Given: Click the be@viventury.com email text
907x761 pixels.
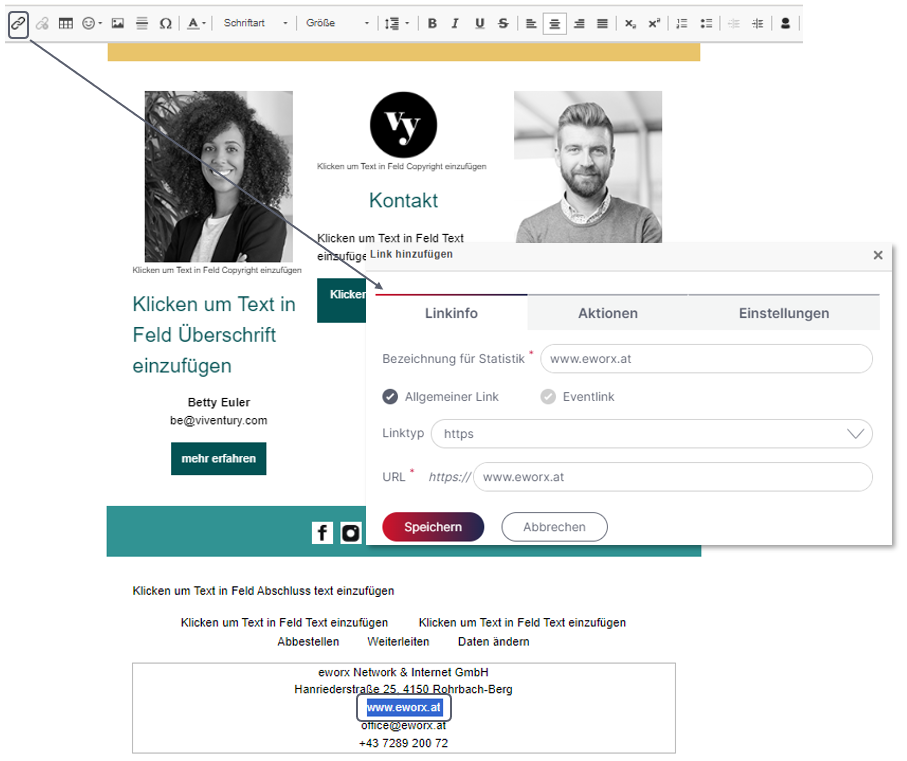Looking at the screenshot, I should coord(219,420).
